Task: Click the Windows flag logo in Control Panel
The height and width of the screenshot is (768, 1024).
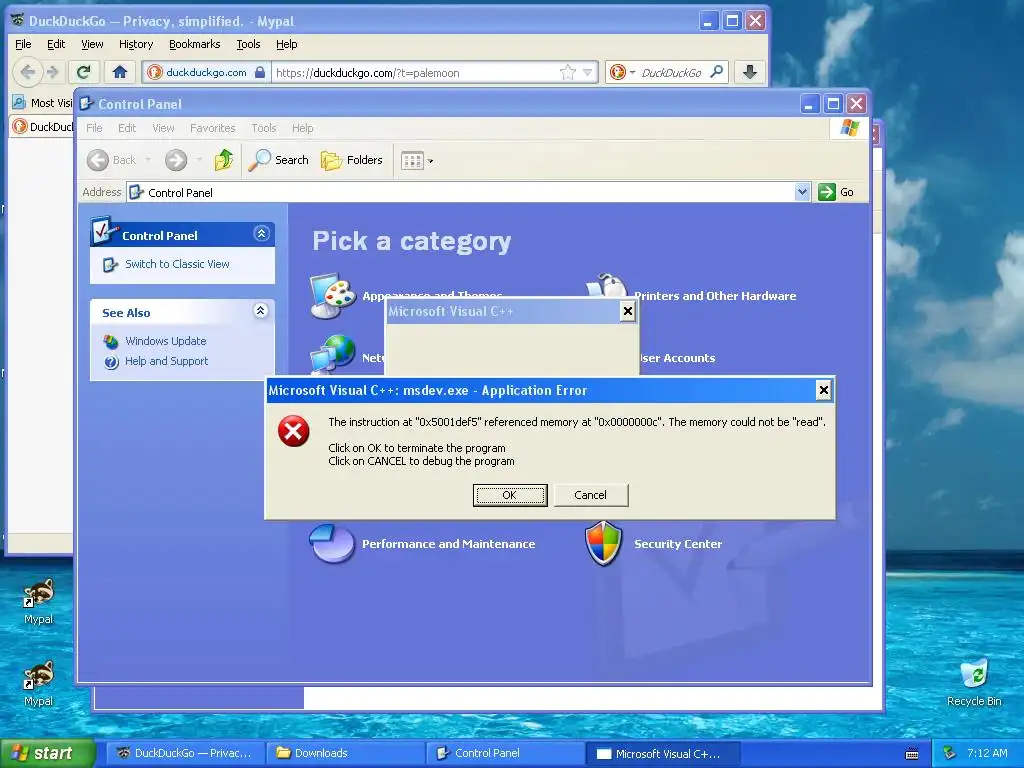Action: pyautogui.click(x=850, y=127)
